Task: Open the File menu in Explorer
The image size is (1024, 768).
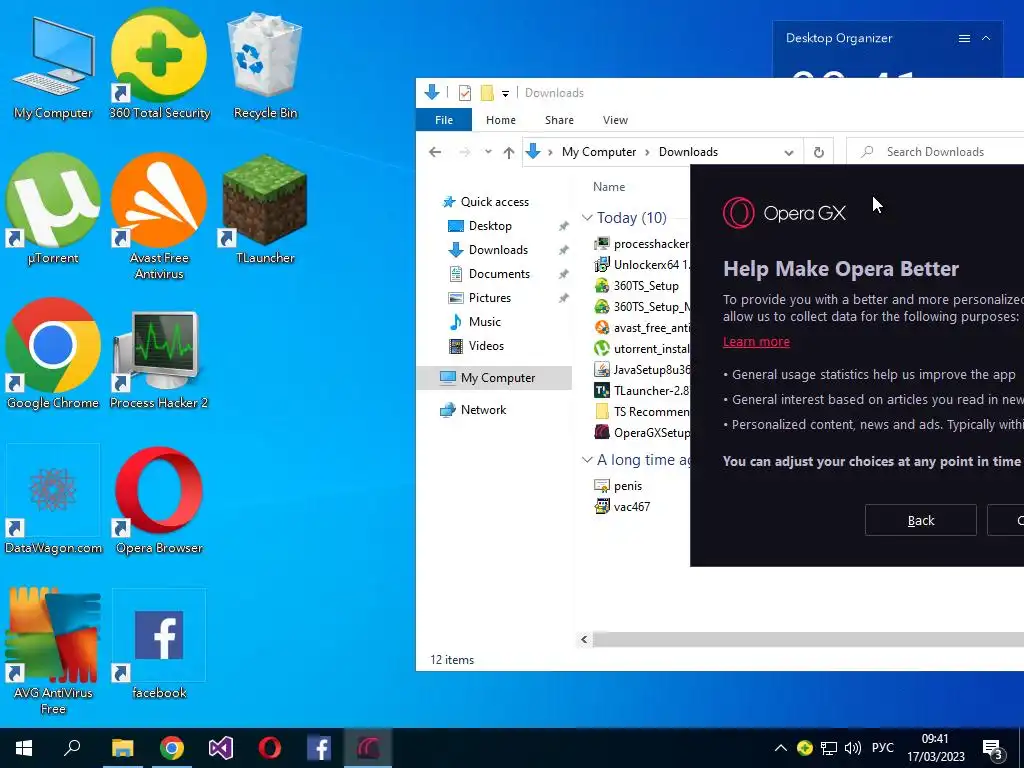Action: click(444, 120)
